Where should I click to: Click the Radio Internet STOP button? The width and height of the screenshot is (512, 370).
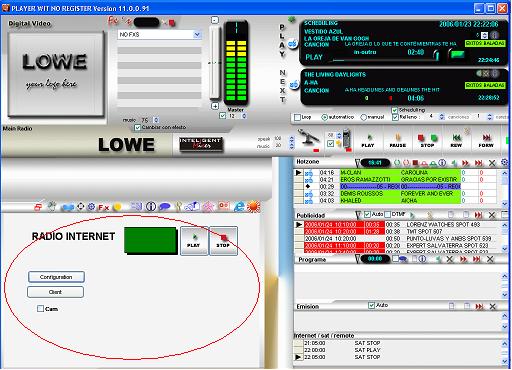223,241
